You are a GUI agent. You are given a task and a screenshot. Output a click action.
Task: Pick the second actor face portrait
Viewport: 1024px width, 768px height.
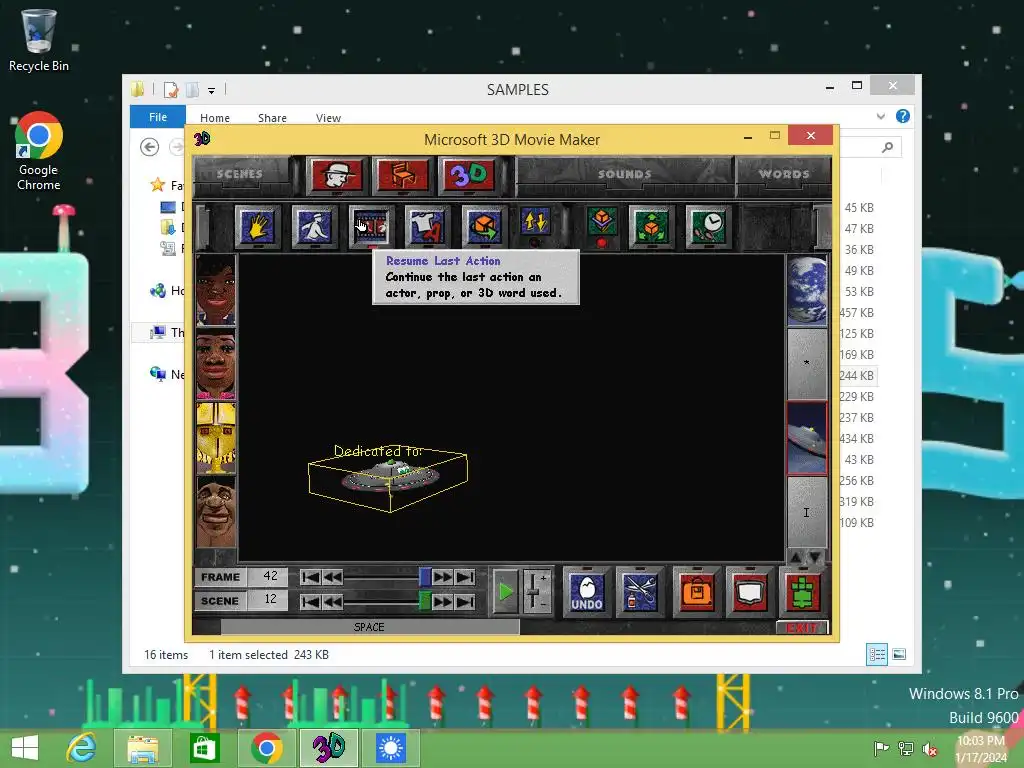[x=216, y=364]
